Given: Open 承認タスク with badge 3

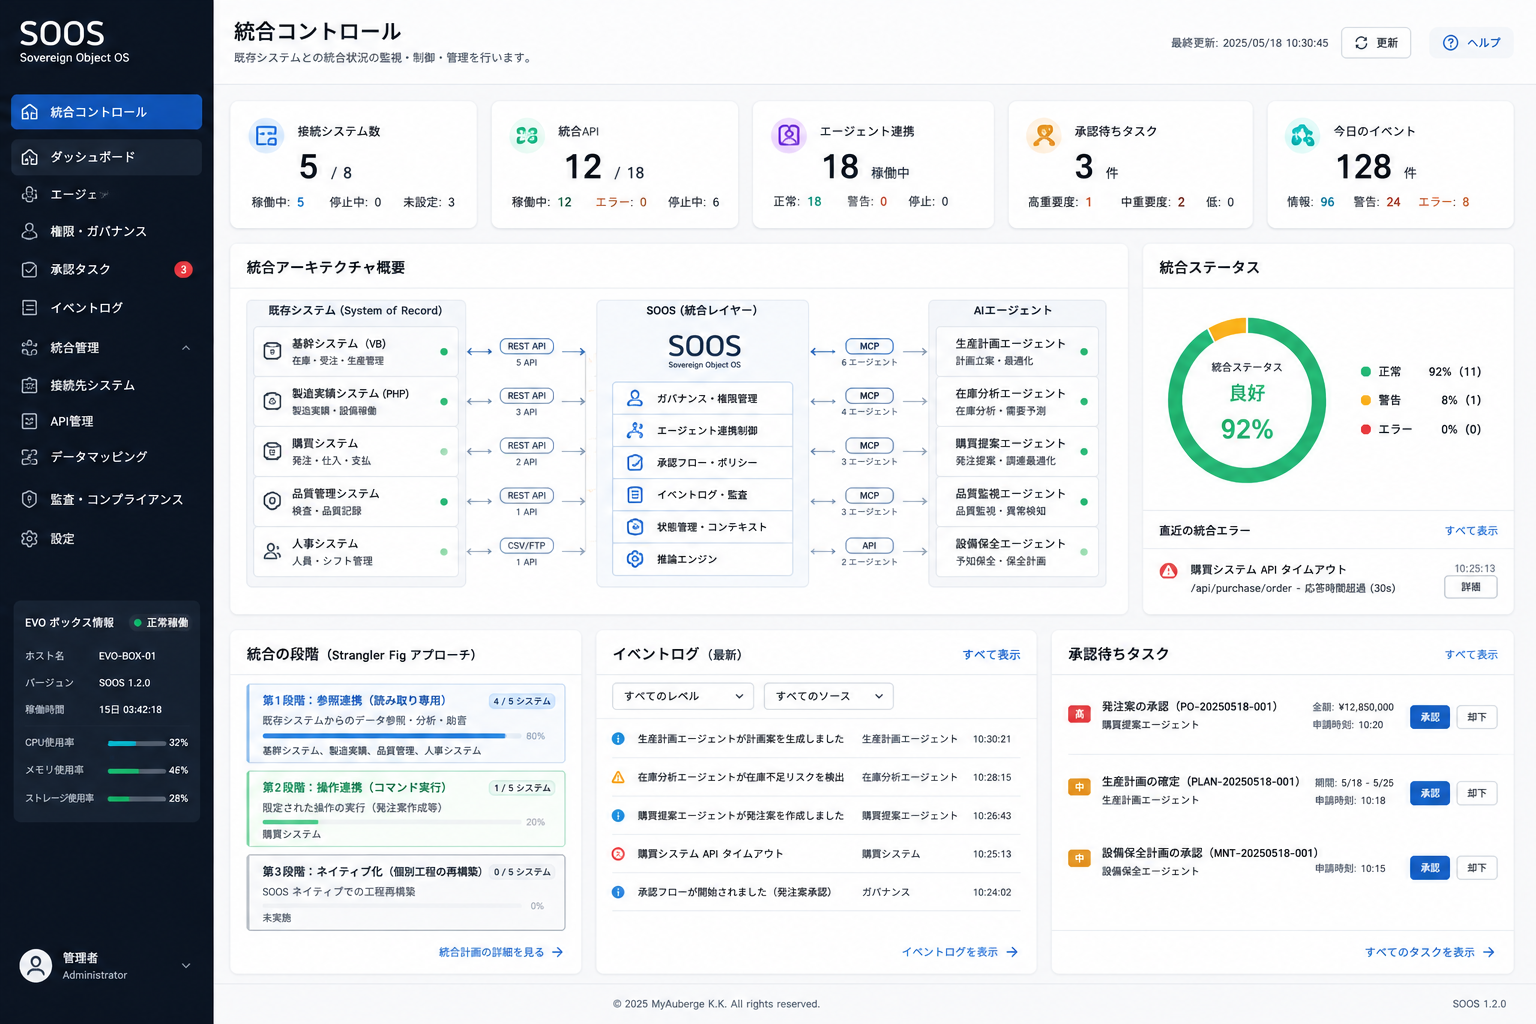Looking at the screenshot, I should [106, 269].
